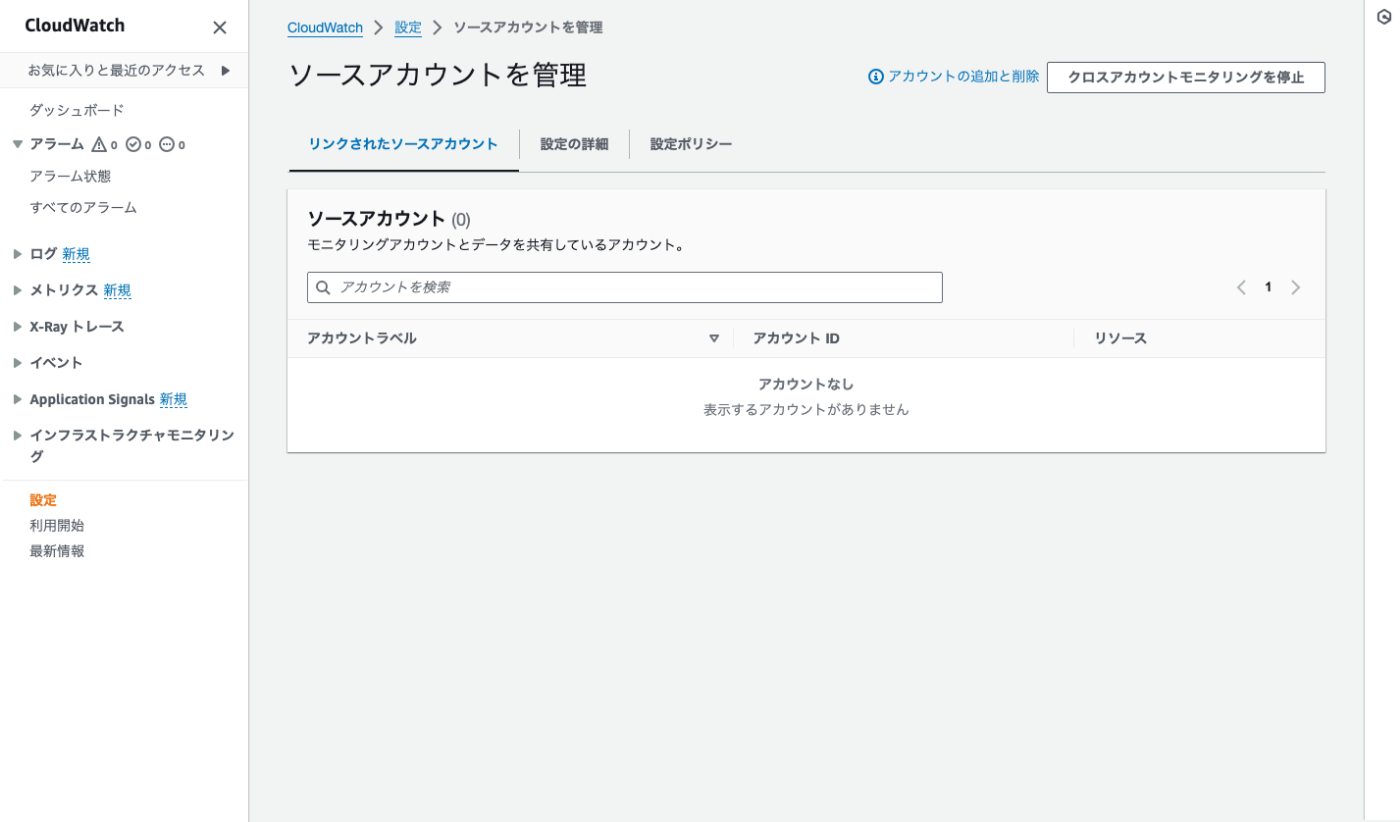Expand the ログ section

17,254
